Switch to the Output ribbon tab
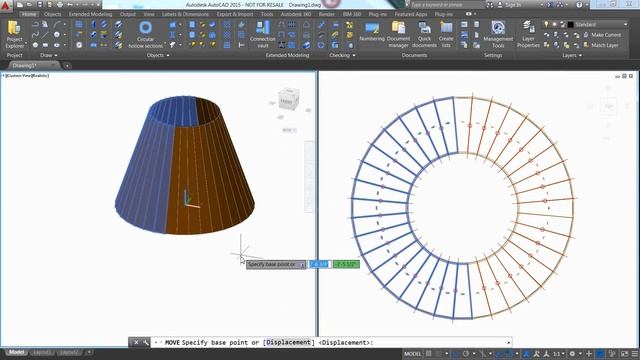 [x=127, y=14]
